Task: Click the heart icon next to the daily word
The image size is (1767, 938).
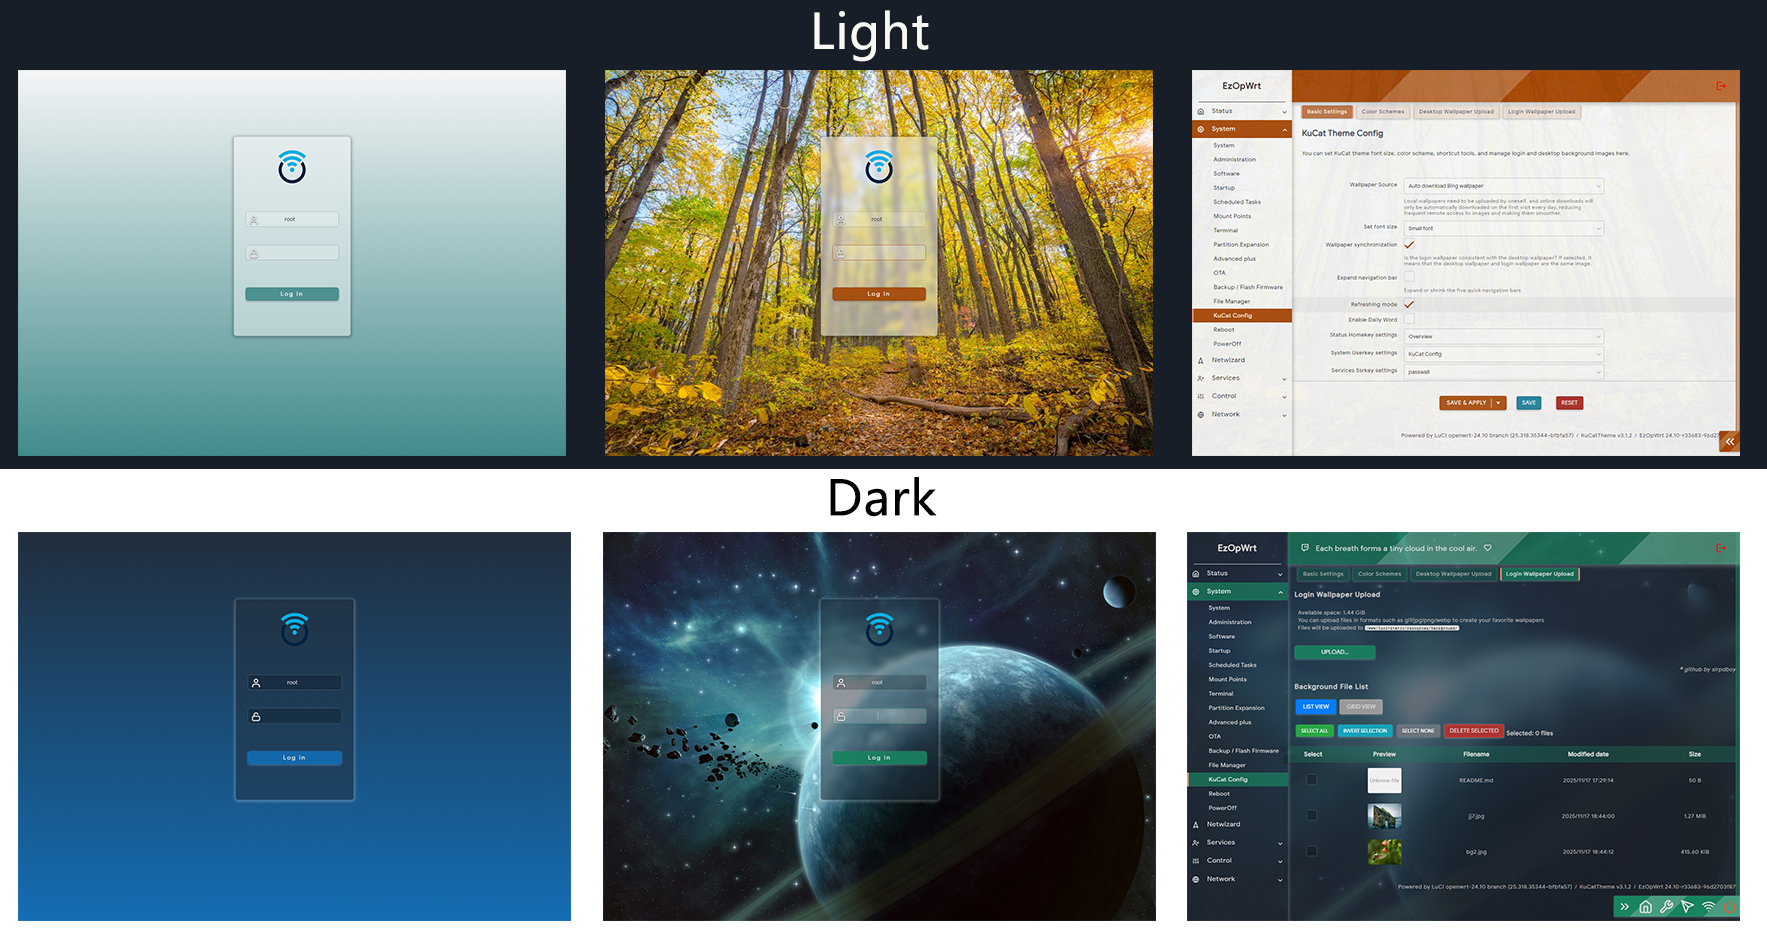Action: [1487, 548]
